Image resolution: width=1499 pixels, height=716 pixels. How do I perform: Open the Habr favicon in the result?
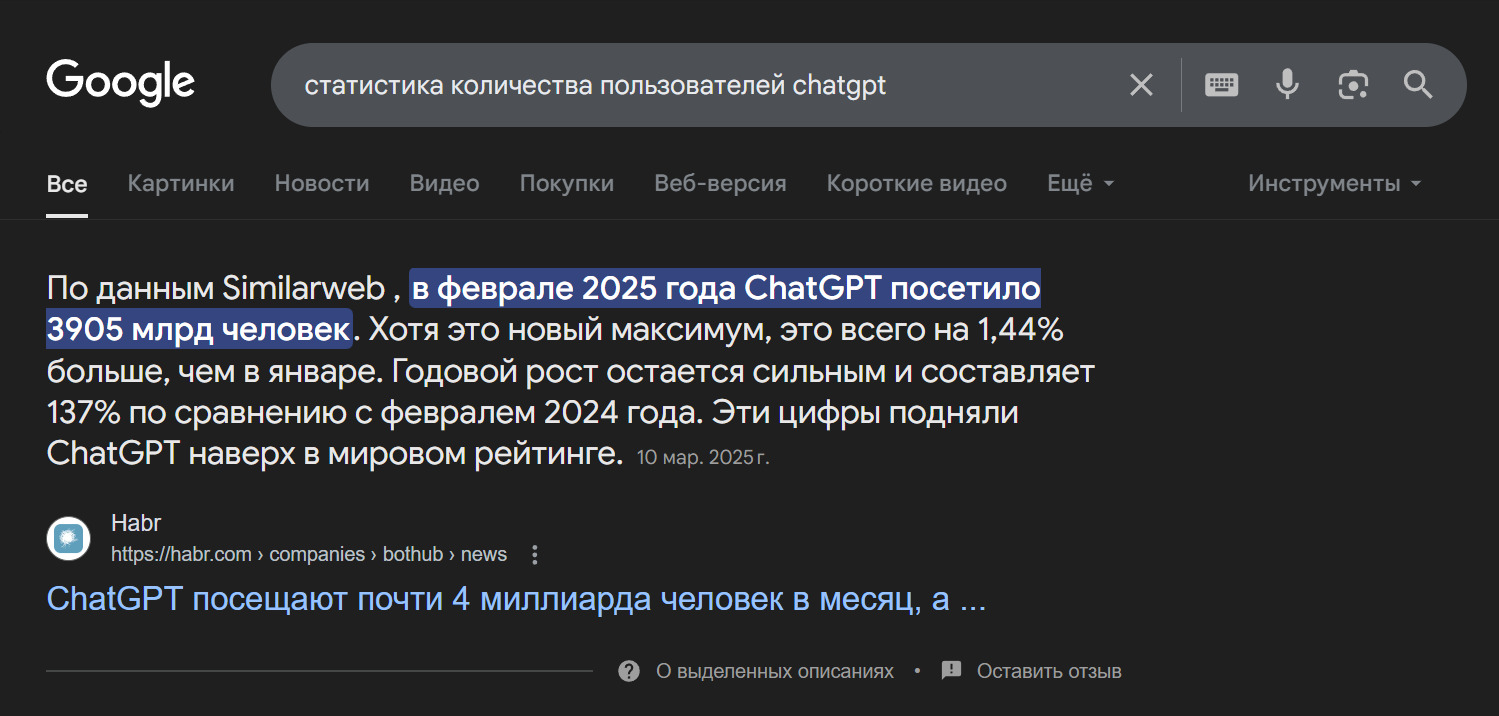[69, 539]
